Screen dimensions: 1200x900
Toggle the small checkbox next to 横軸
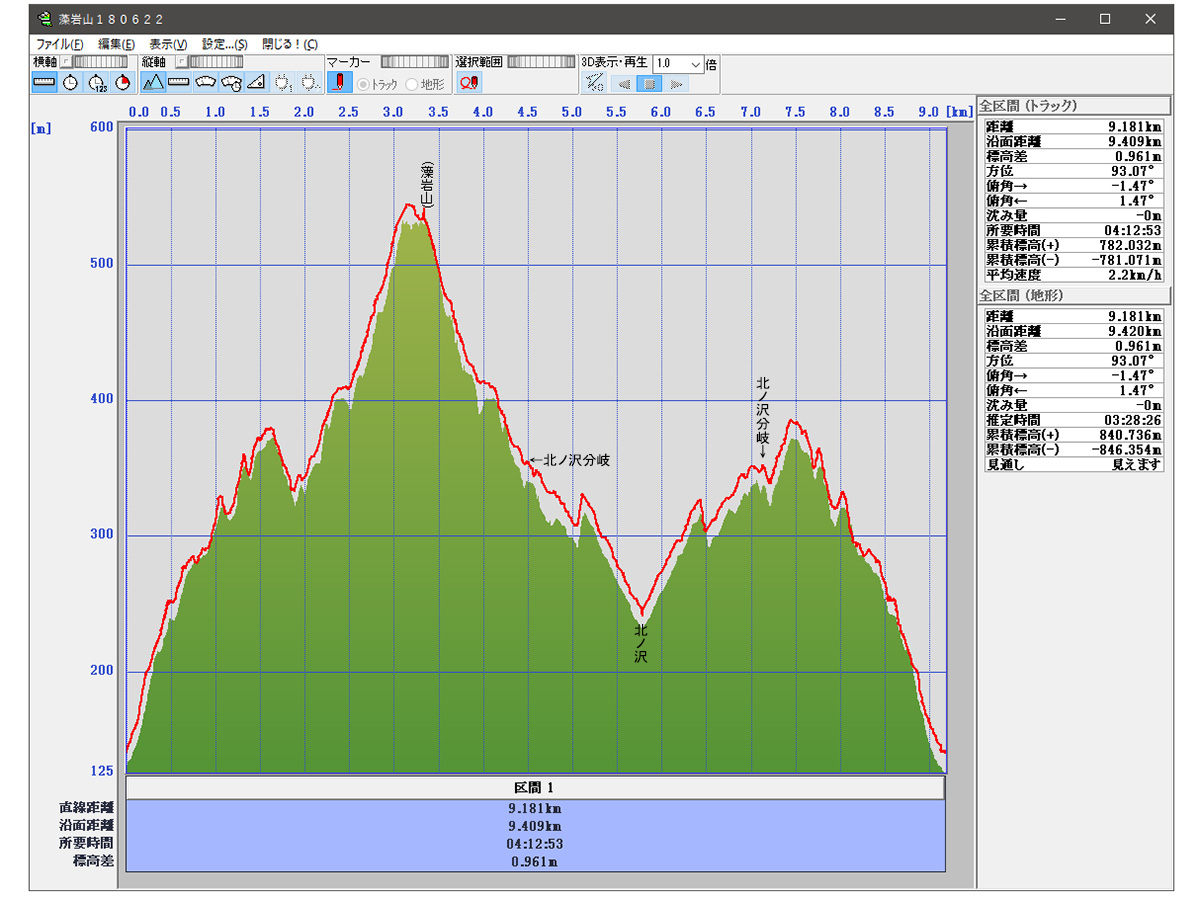pos(66,62)
